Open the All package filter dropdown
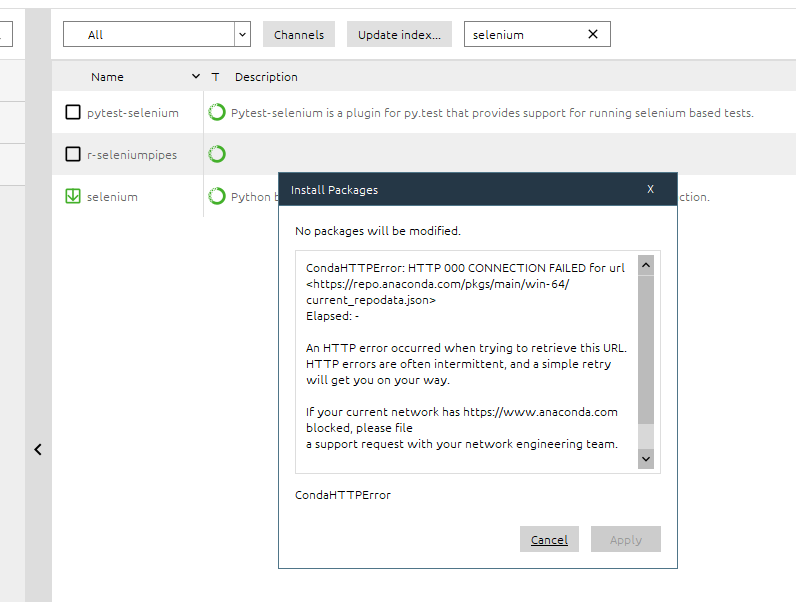 [157, 34]
